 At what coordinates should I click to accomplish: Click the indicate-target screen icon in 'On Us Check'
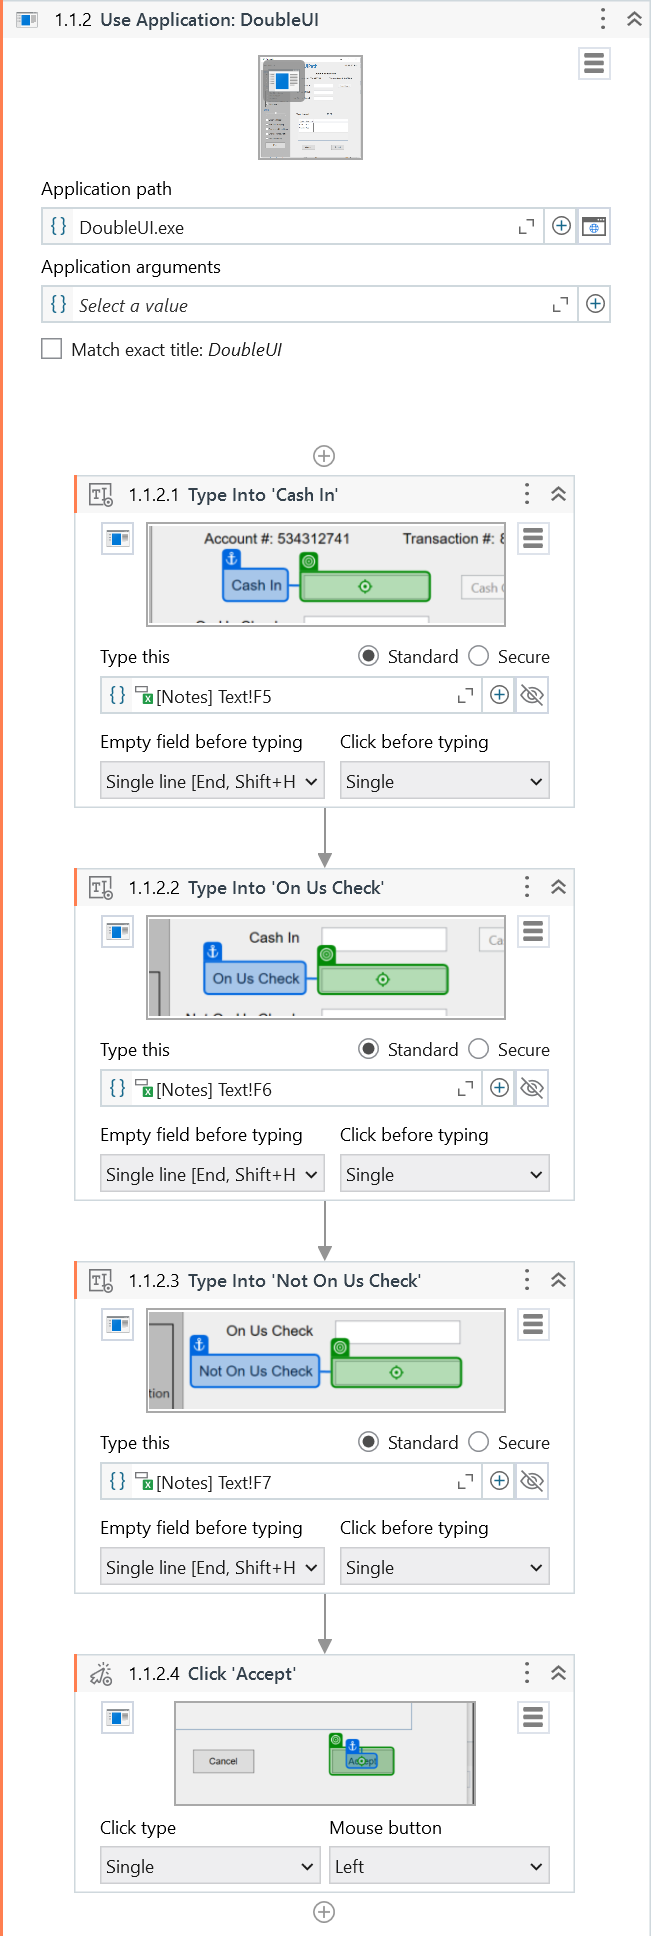click(x=117, y=931)
